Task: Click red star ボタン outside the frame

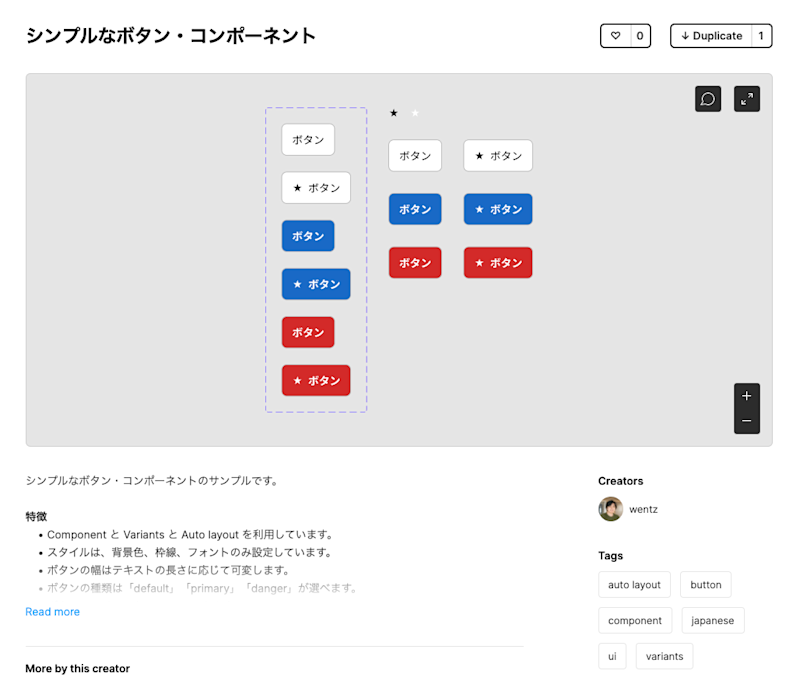Action: click(x=498, y=263)
